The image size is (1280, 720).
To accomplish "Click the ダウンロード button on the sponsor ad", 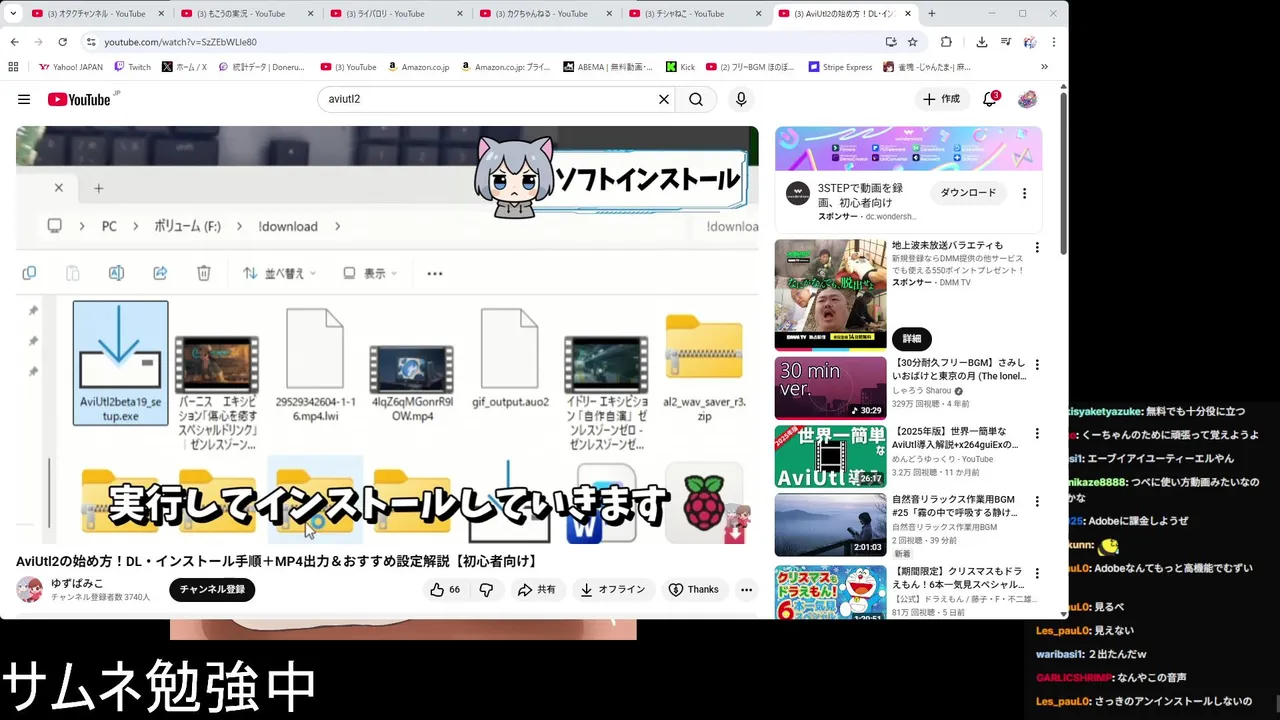I will click(968, 193).
